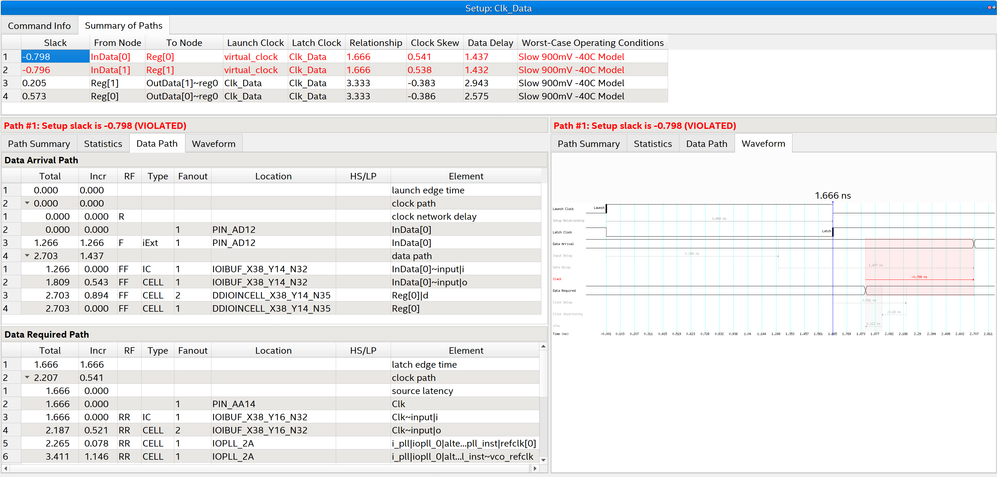Open Statistics tab in right pane
The width and height of the screenshot is (998, 477).
[x=652, y=144]
